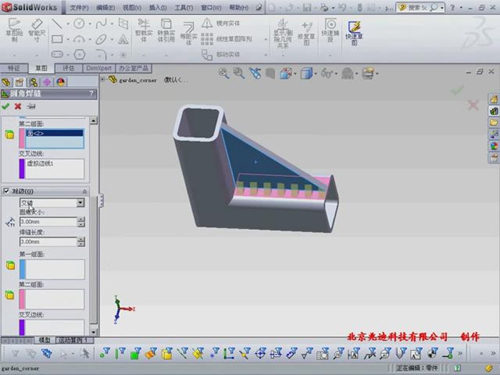Select the Circle sketch tool
The height and width of the screenshot is (375, 500).
(x=79, y=23)
